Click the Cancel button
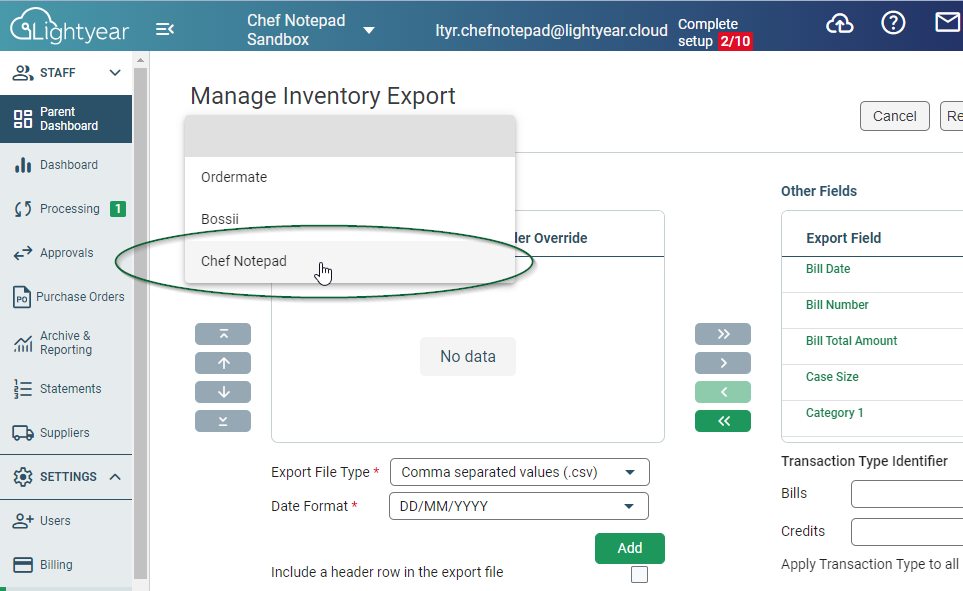963x591 pixels. point(894,116)
